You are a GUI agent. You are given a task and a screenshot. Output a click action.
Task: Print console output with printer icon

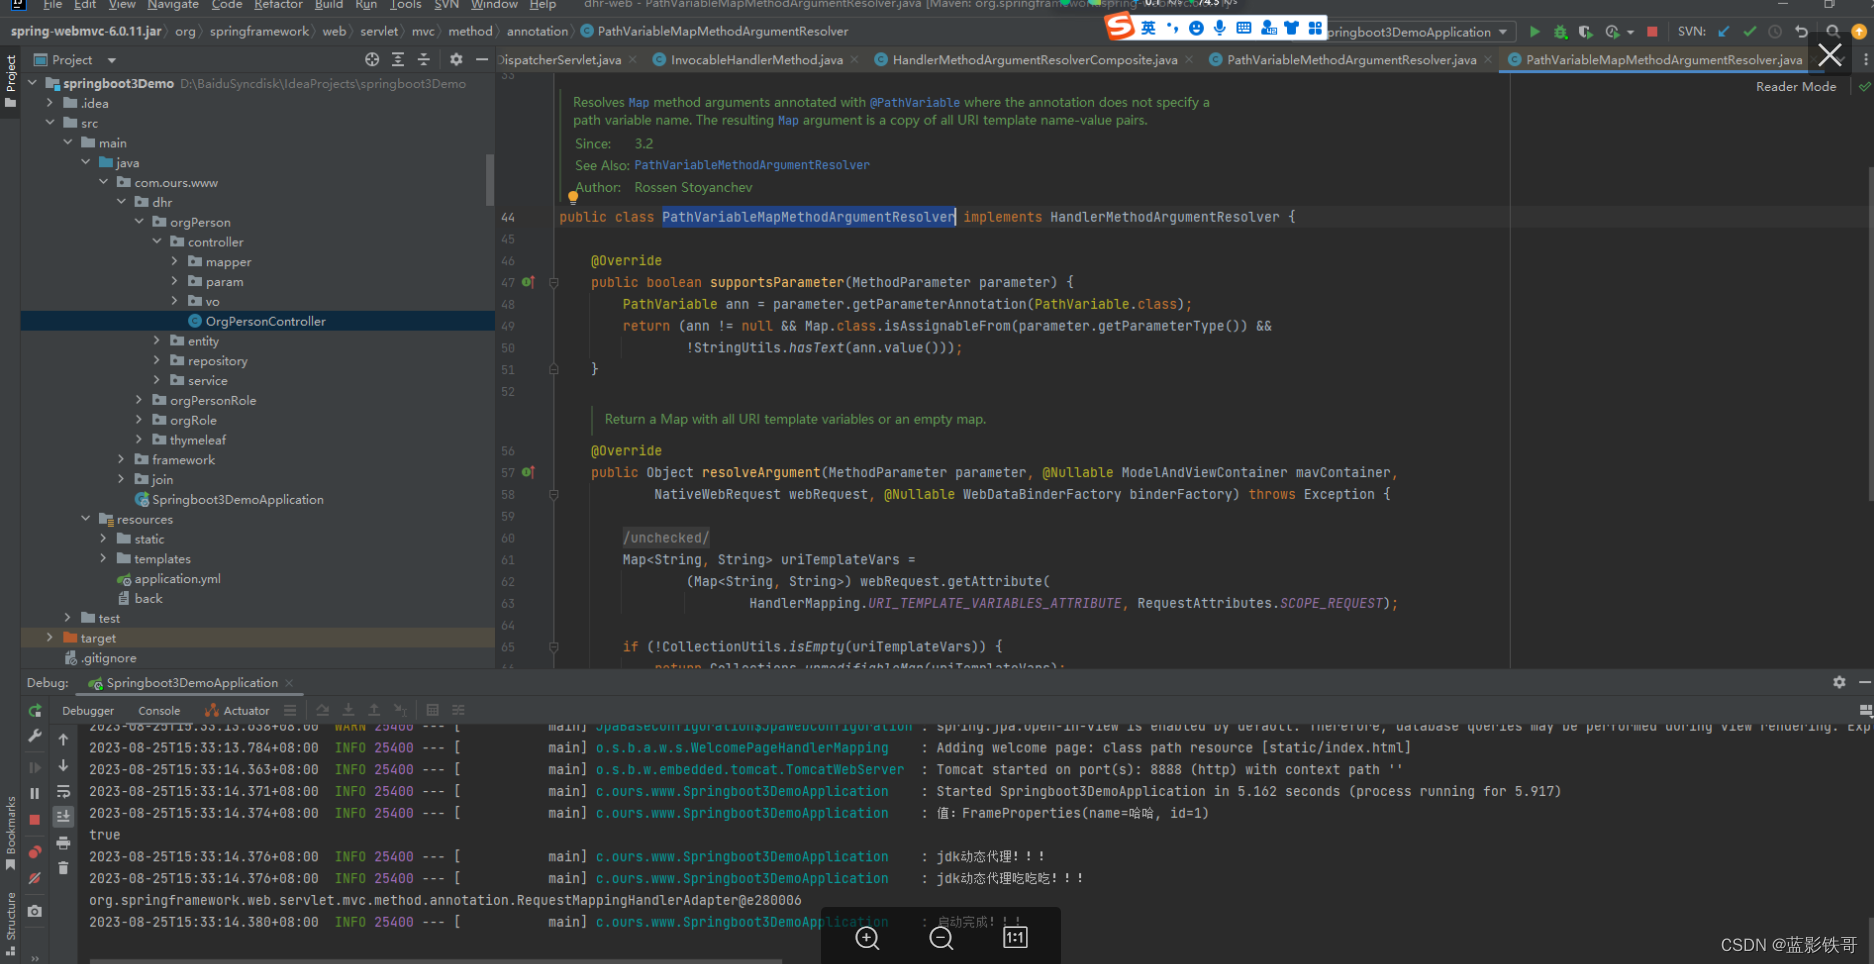tap(63, 843)
